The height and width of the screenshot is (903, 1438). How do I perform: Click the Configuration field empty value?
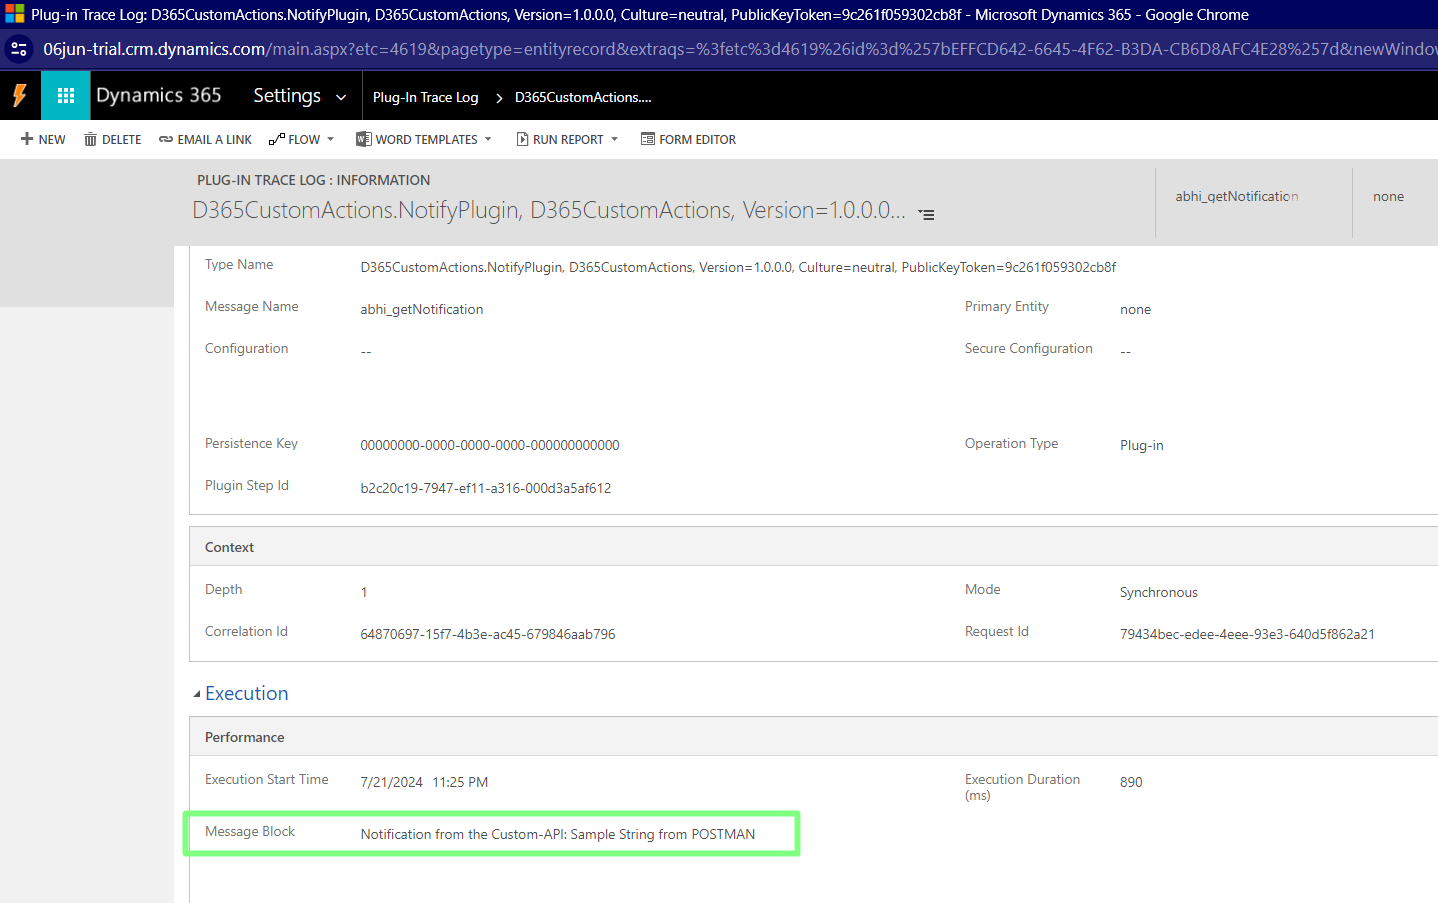pyautogui.click(x=366, y=351)
